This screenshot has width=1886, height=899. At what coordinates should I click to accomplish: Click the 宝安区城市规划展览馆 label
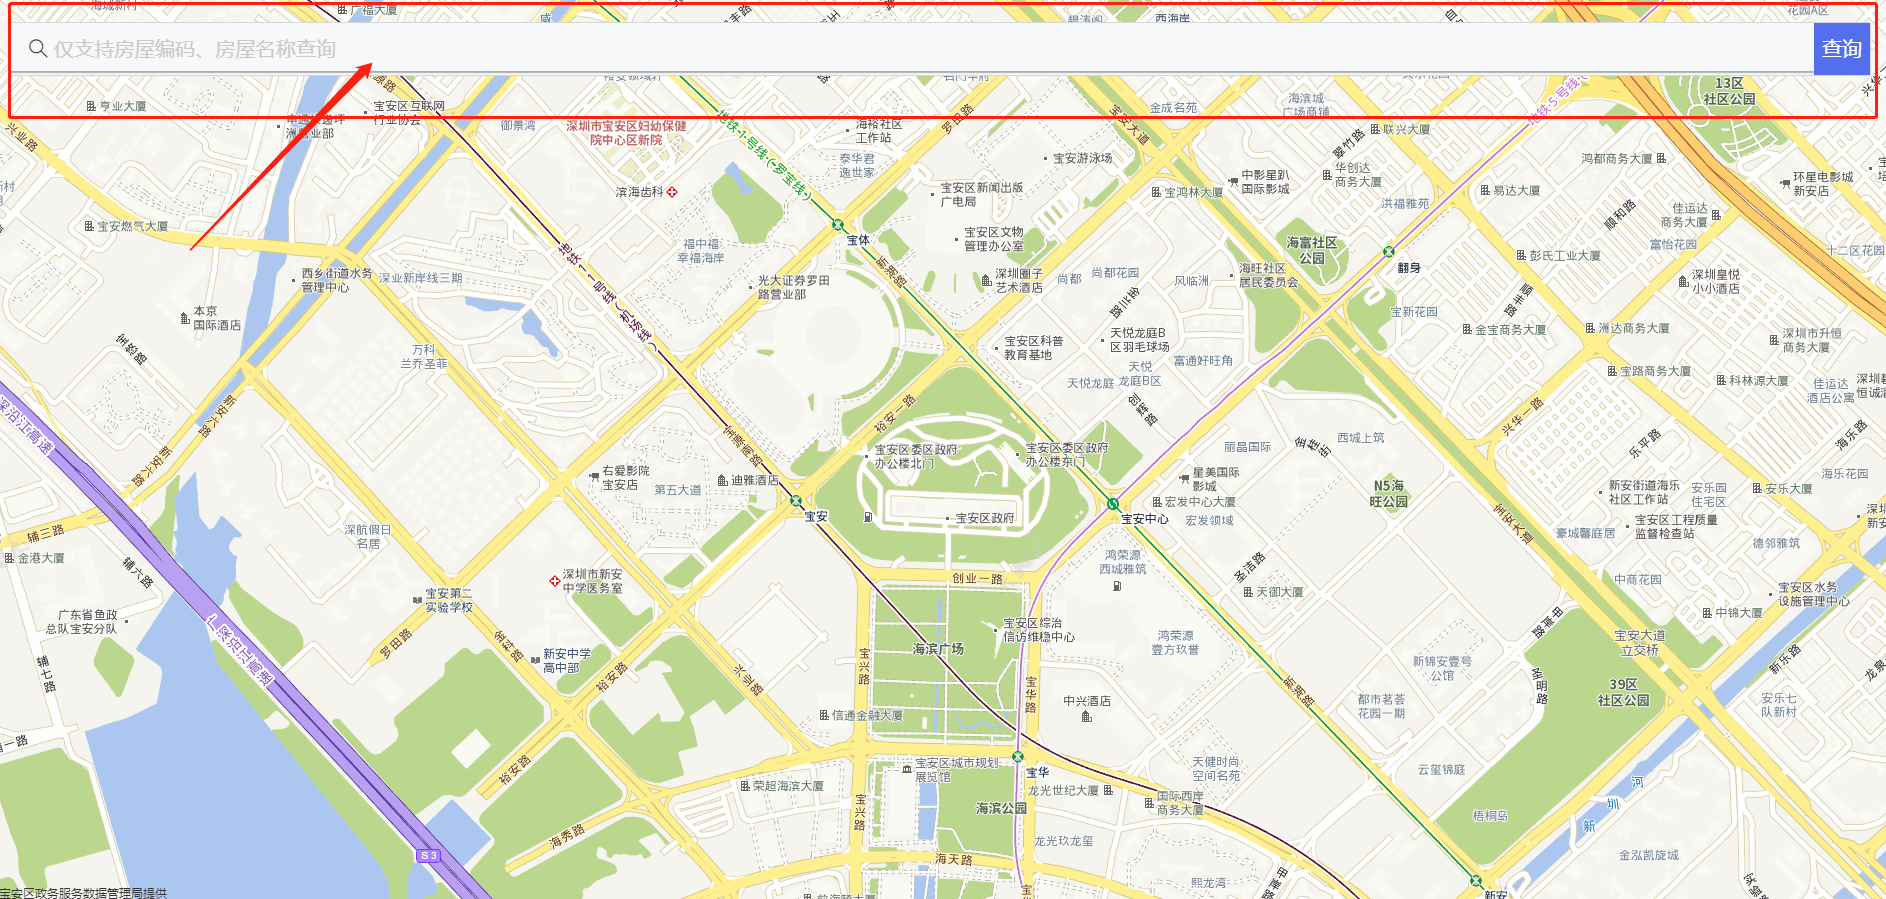(x=957, y=770)
